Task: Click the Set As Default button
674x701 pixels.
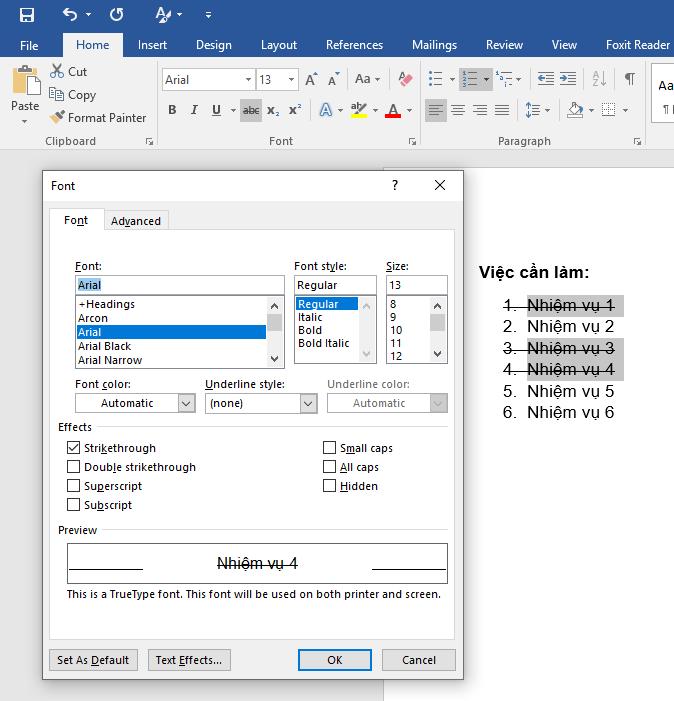Action: point(93,660)
